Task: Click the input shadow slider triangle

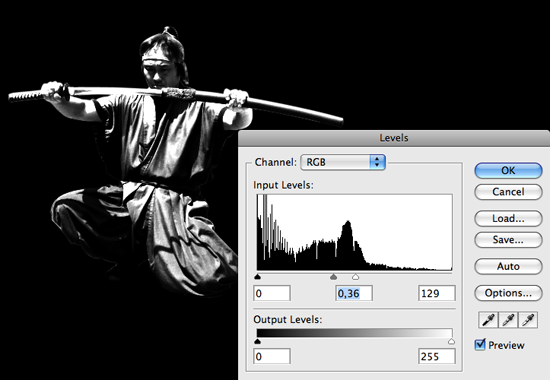Action: (258, 277)
